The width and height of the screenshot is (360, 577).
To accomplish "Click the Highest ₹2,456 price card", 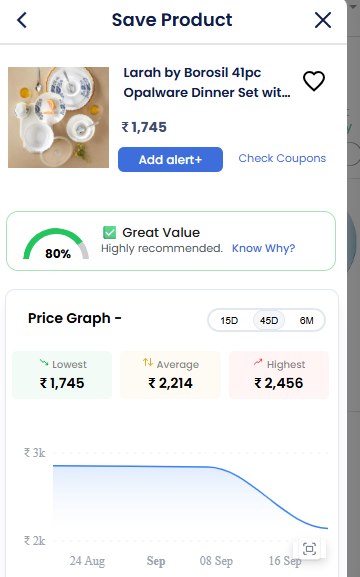I will [x=279, y=375].
